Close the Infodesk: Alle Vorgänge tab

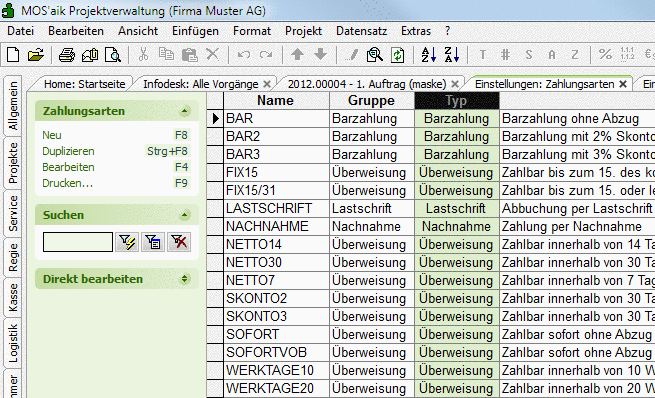267,84
